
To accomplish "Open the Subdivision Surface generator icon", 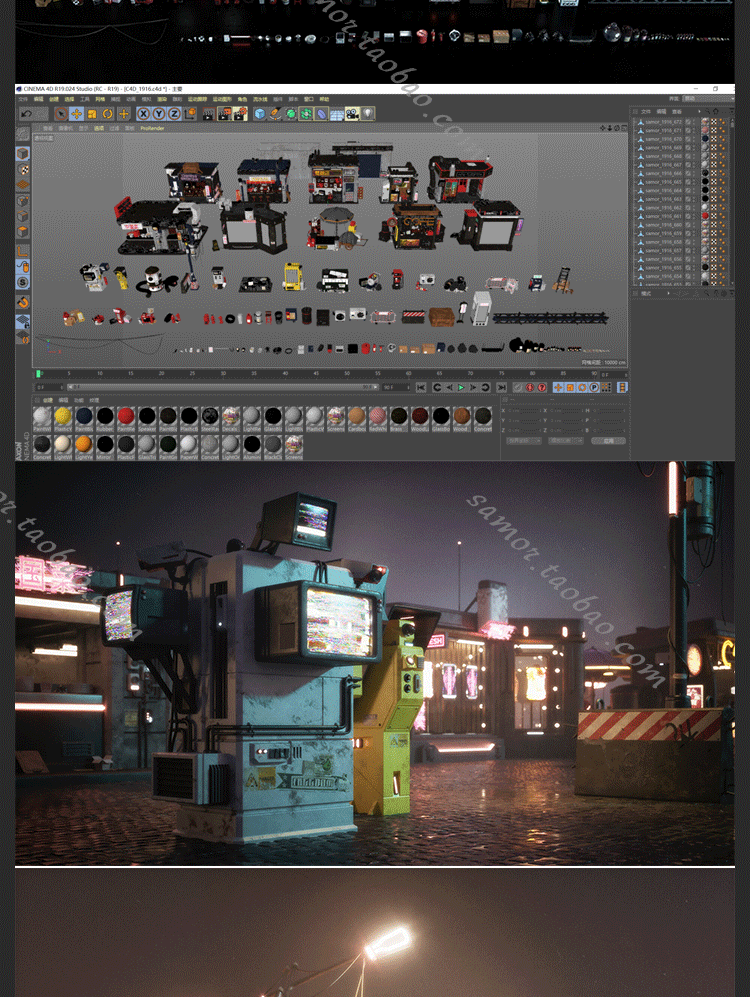I will [290, 114].
